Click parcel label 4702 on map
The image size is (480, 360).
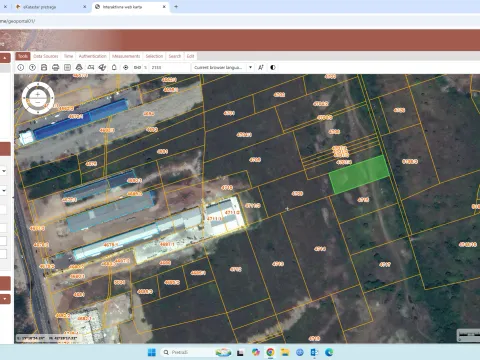click(x=279, y=95)
